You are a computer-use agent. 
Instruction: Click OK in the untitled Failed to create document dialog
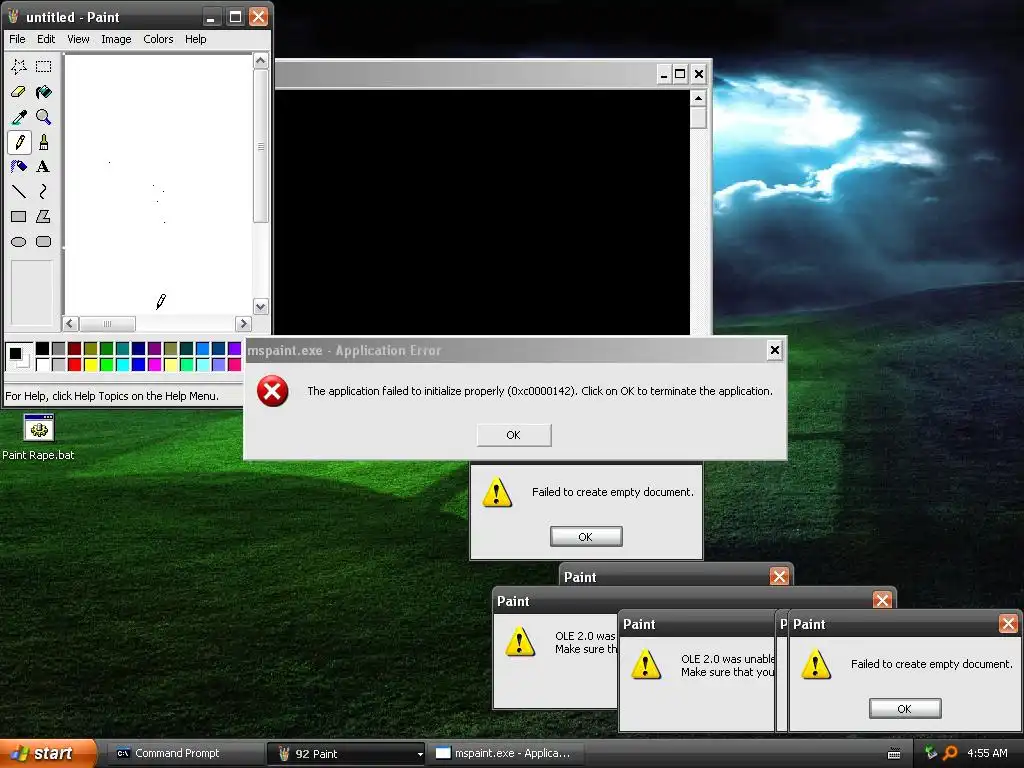coord(586,537)
